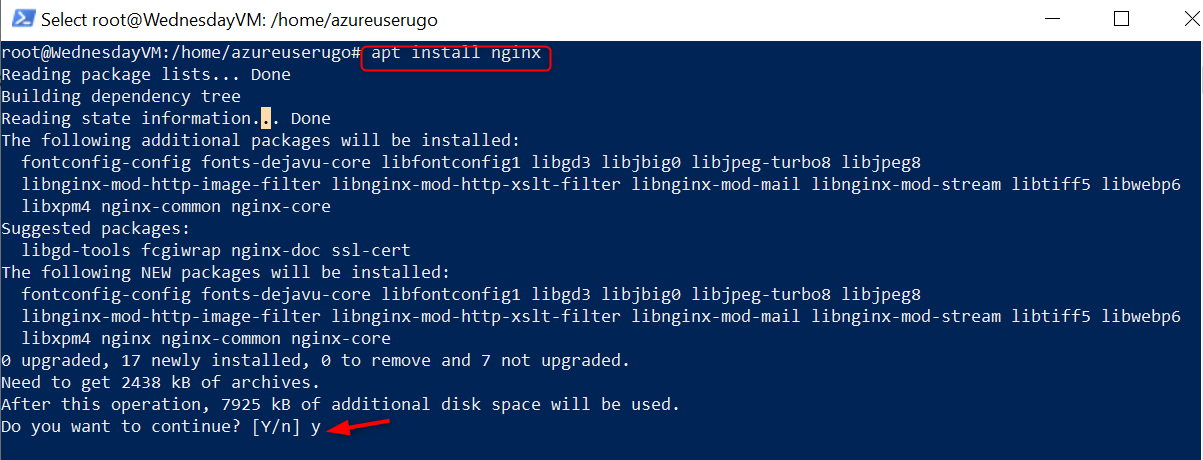
Task: Click ssl-cert in the suggested packages
Action: (x=370, y=251)
